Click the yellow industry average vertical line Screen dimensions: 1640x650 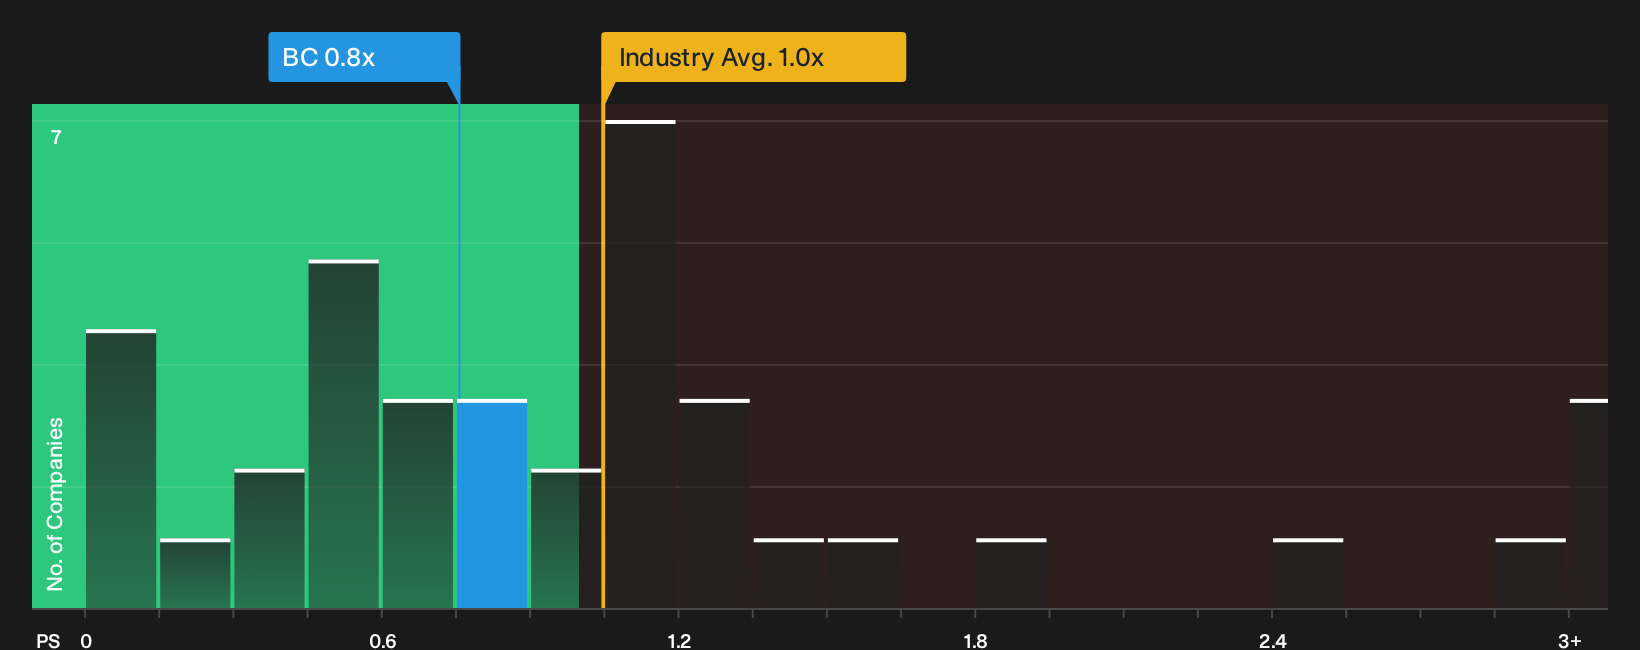(x=603, y=356)
